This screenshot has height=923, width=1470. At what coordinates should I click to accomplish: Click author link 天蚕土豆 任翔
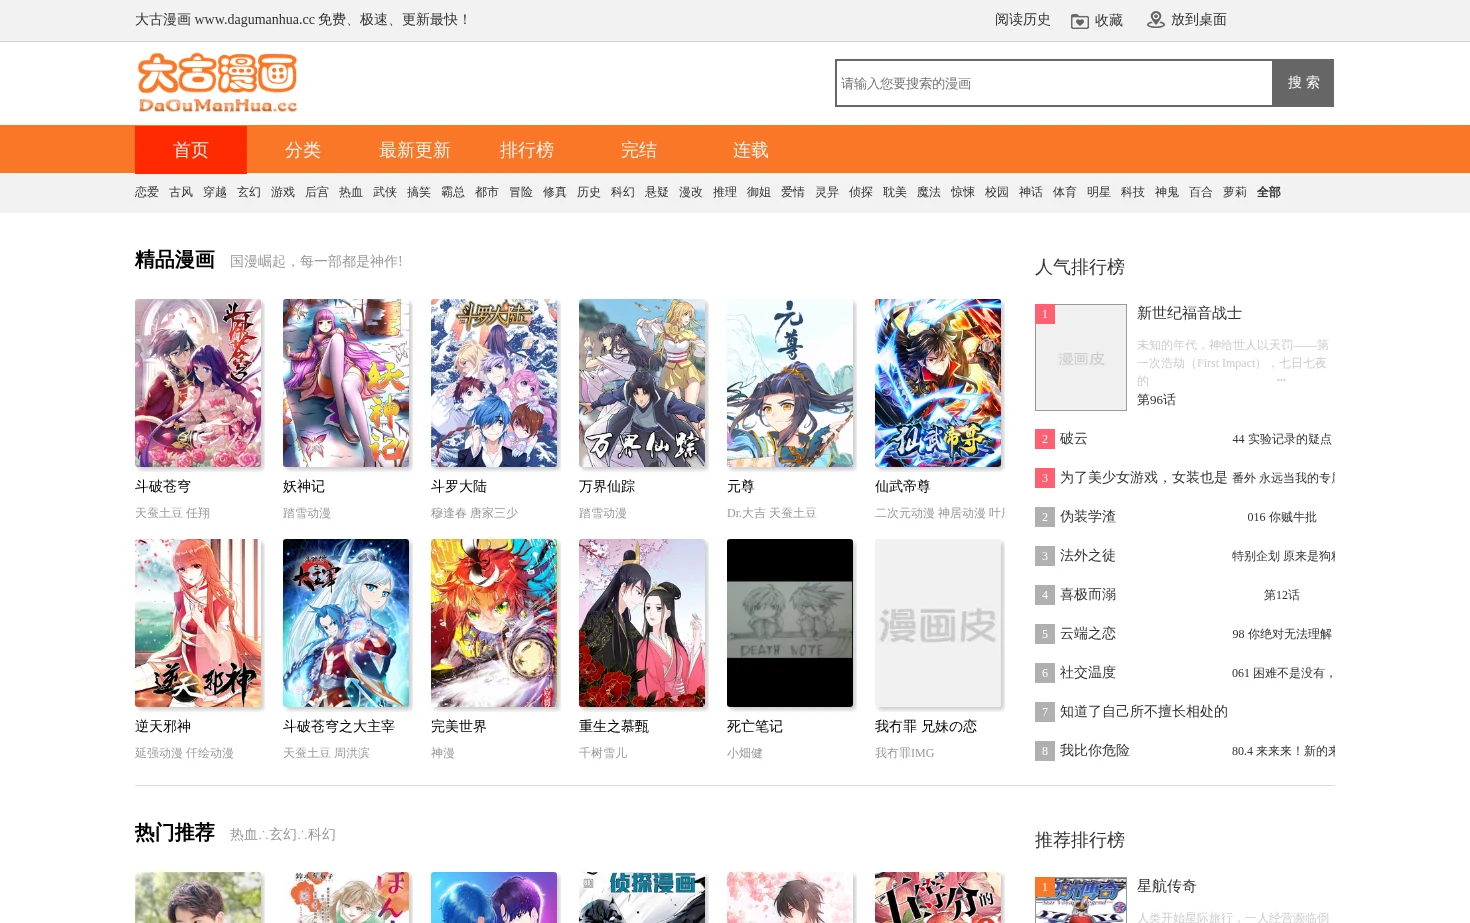point(173,513)
